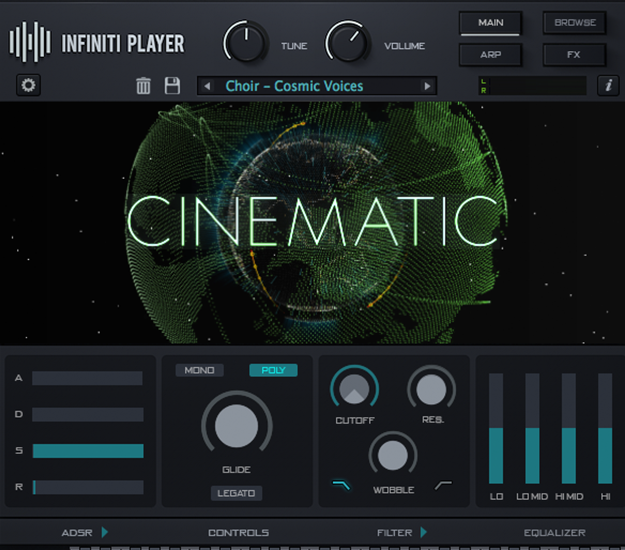Screen dimensions: 625x550
Task: Expand the ADSR section arrow
Action: click(x=104, y=532)
